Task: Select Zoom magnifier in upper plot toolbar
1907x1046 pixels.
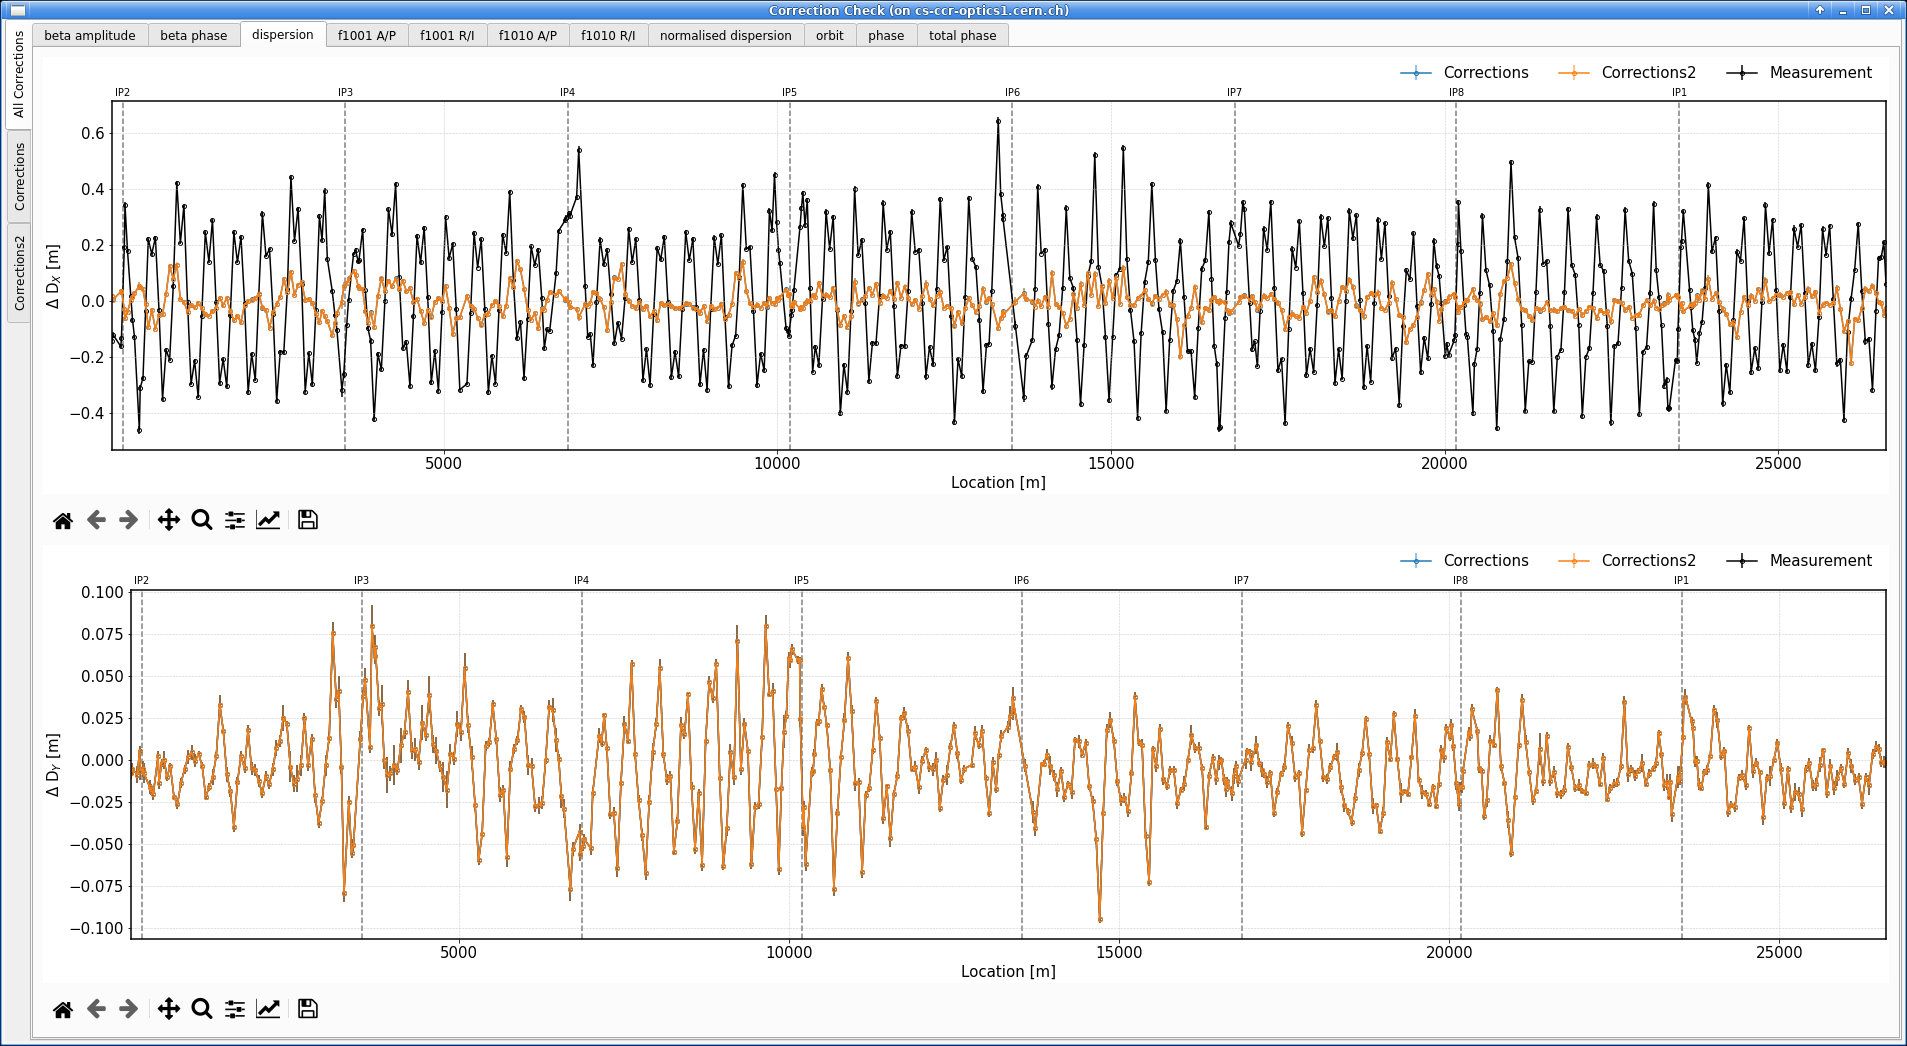Action: 202,520
